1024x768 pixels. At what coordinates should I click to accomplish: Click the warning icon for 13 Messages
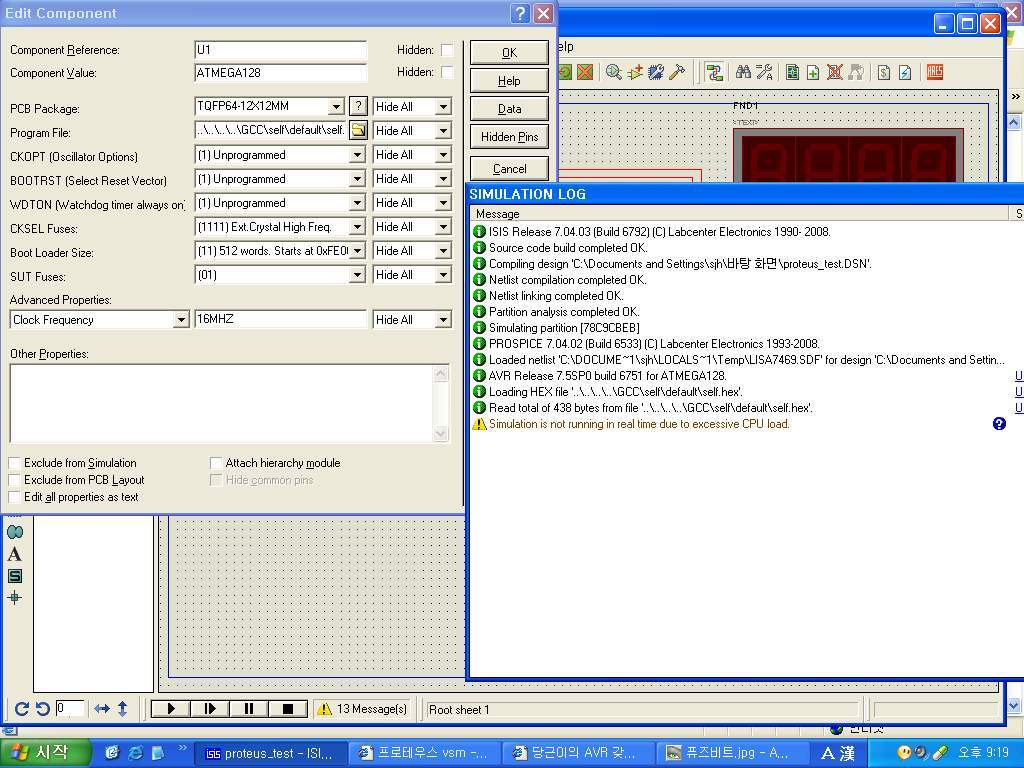tap(324, 709)
